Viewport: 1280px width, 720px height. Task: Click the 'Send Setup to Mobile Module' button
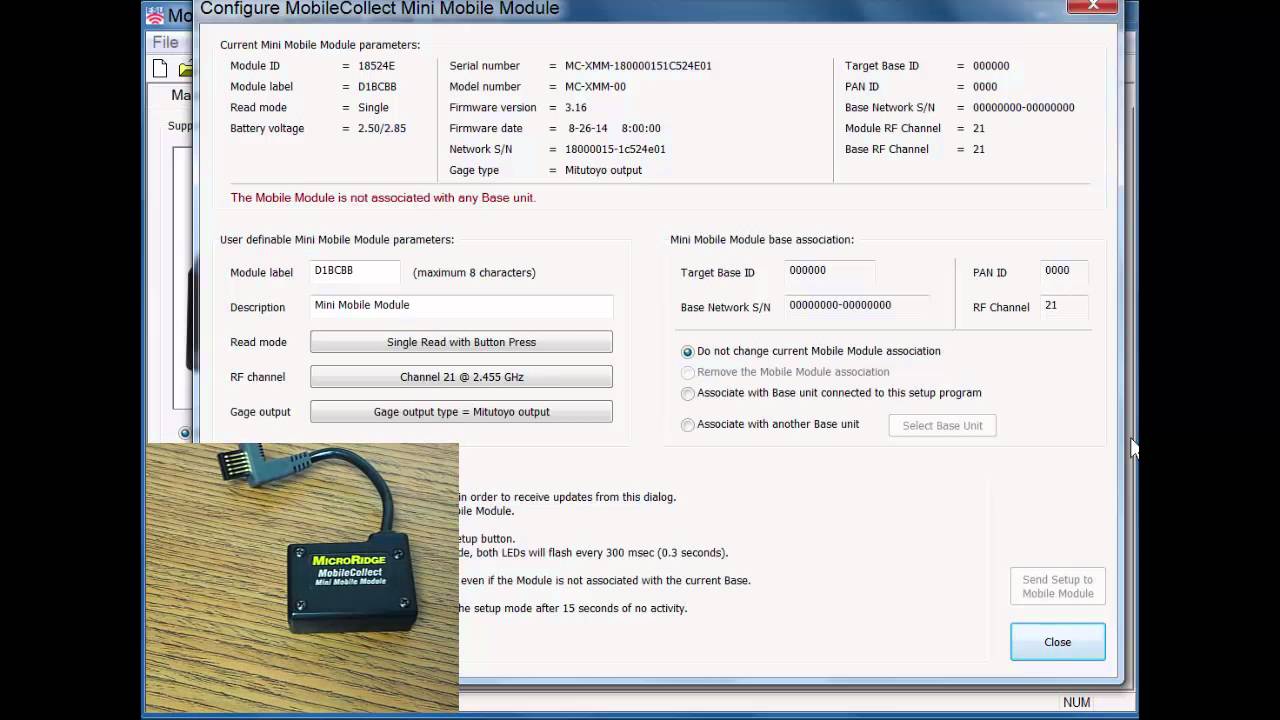1057,586
